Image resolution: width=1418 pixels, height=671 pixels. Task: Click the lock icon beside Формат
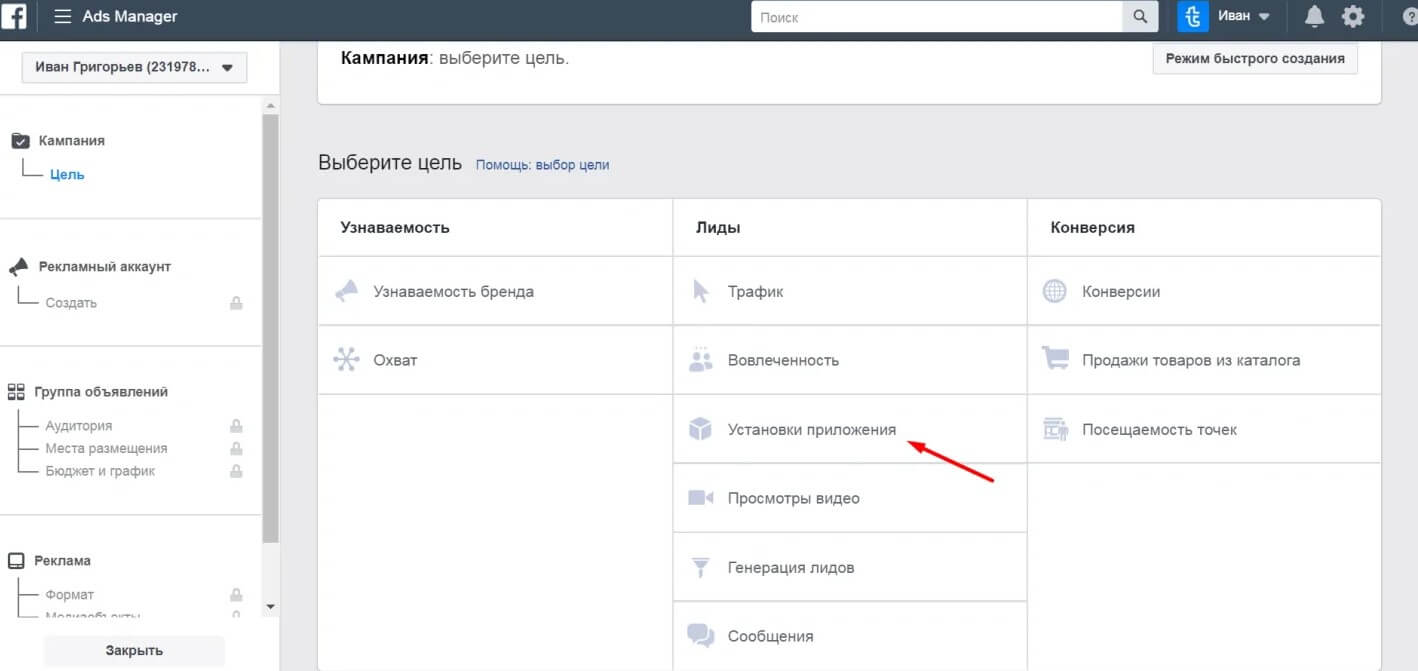[236, 595]
